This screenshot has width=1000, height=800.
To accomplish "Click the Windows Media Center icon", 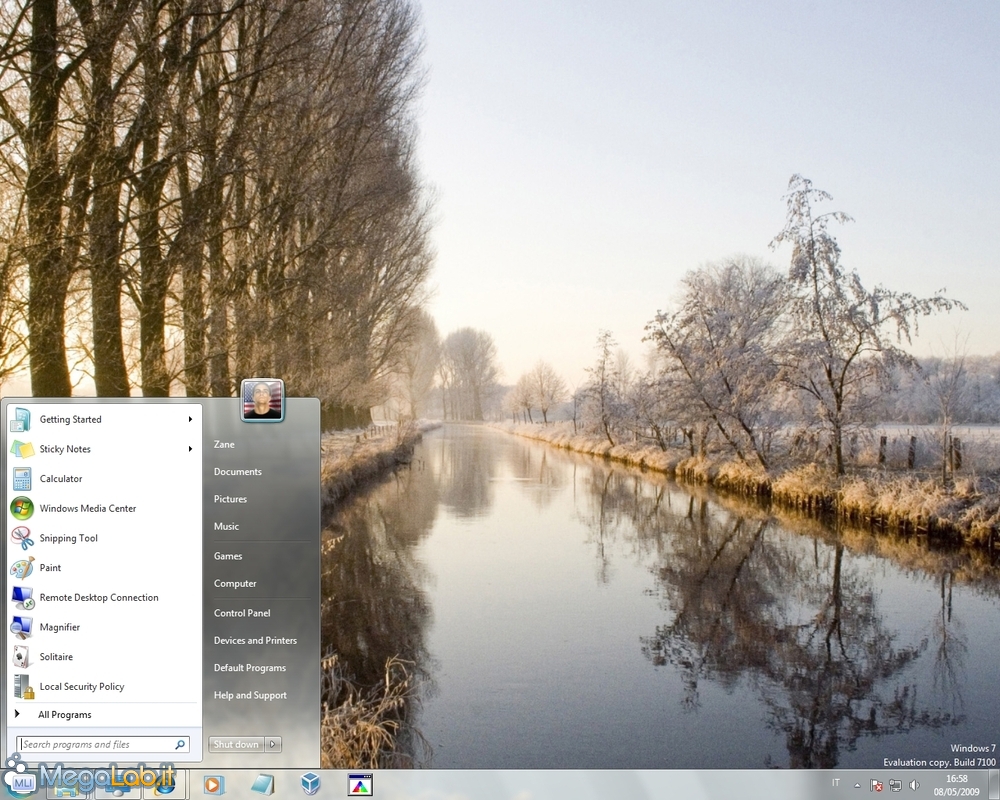I will [x=22, y=508].
